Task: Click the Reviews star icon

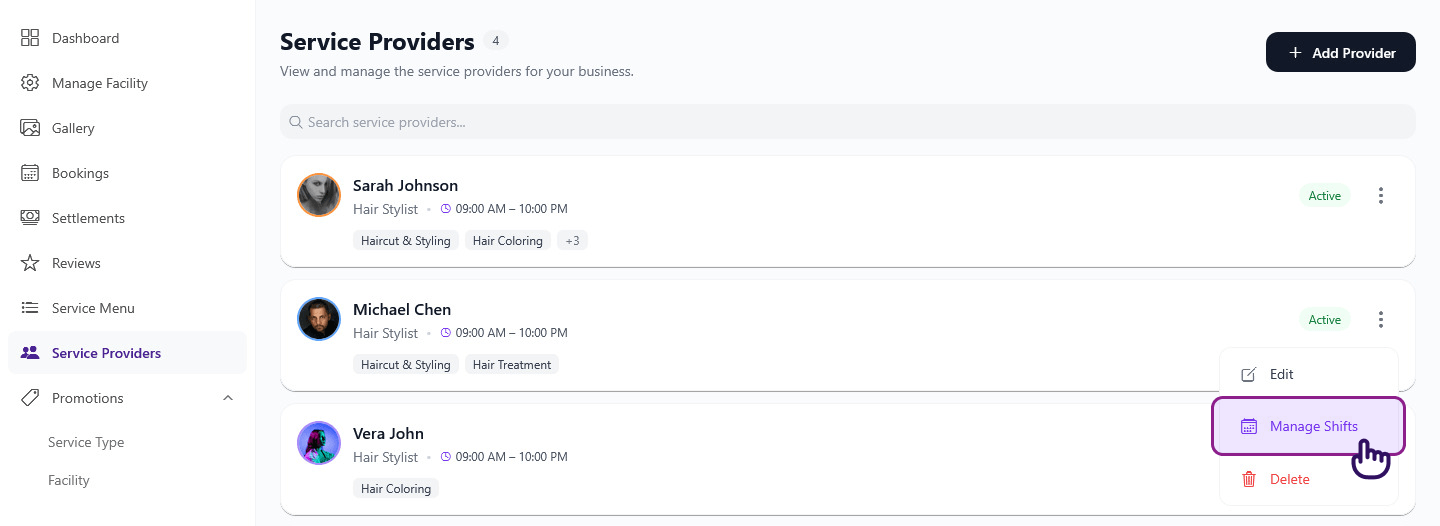Action: pos(30,263)
